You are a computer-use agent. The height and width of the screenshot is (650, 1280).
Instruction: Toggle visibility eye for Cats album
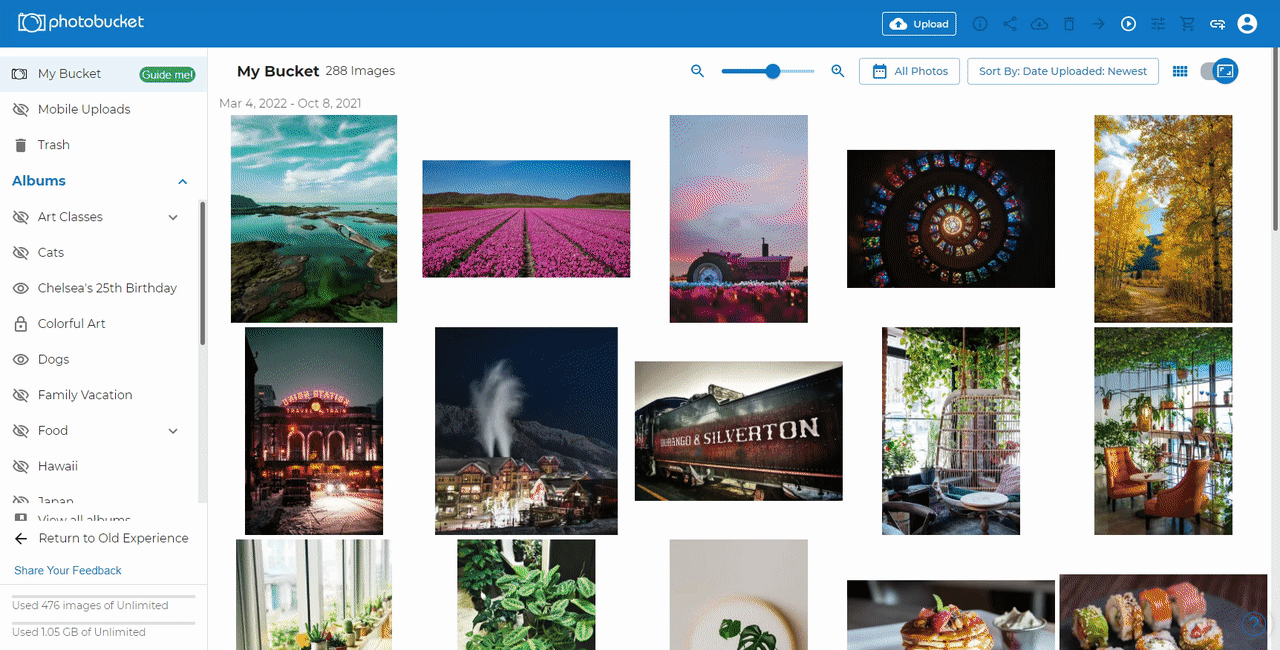(20, 253)
